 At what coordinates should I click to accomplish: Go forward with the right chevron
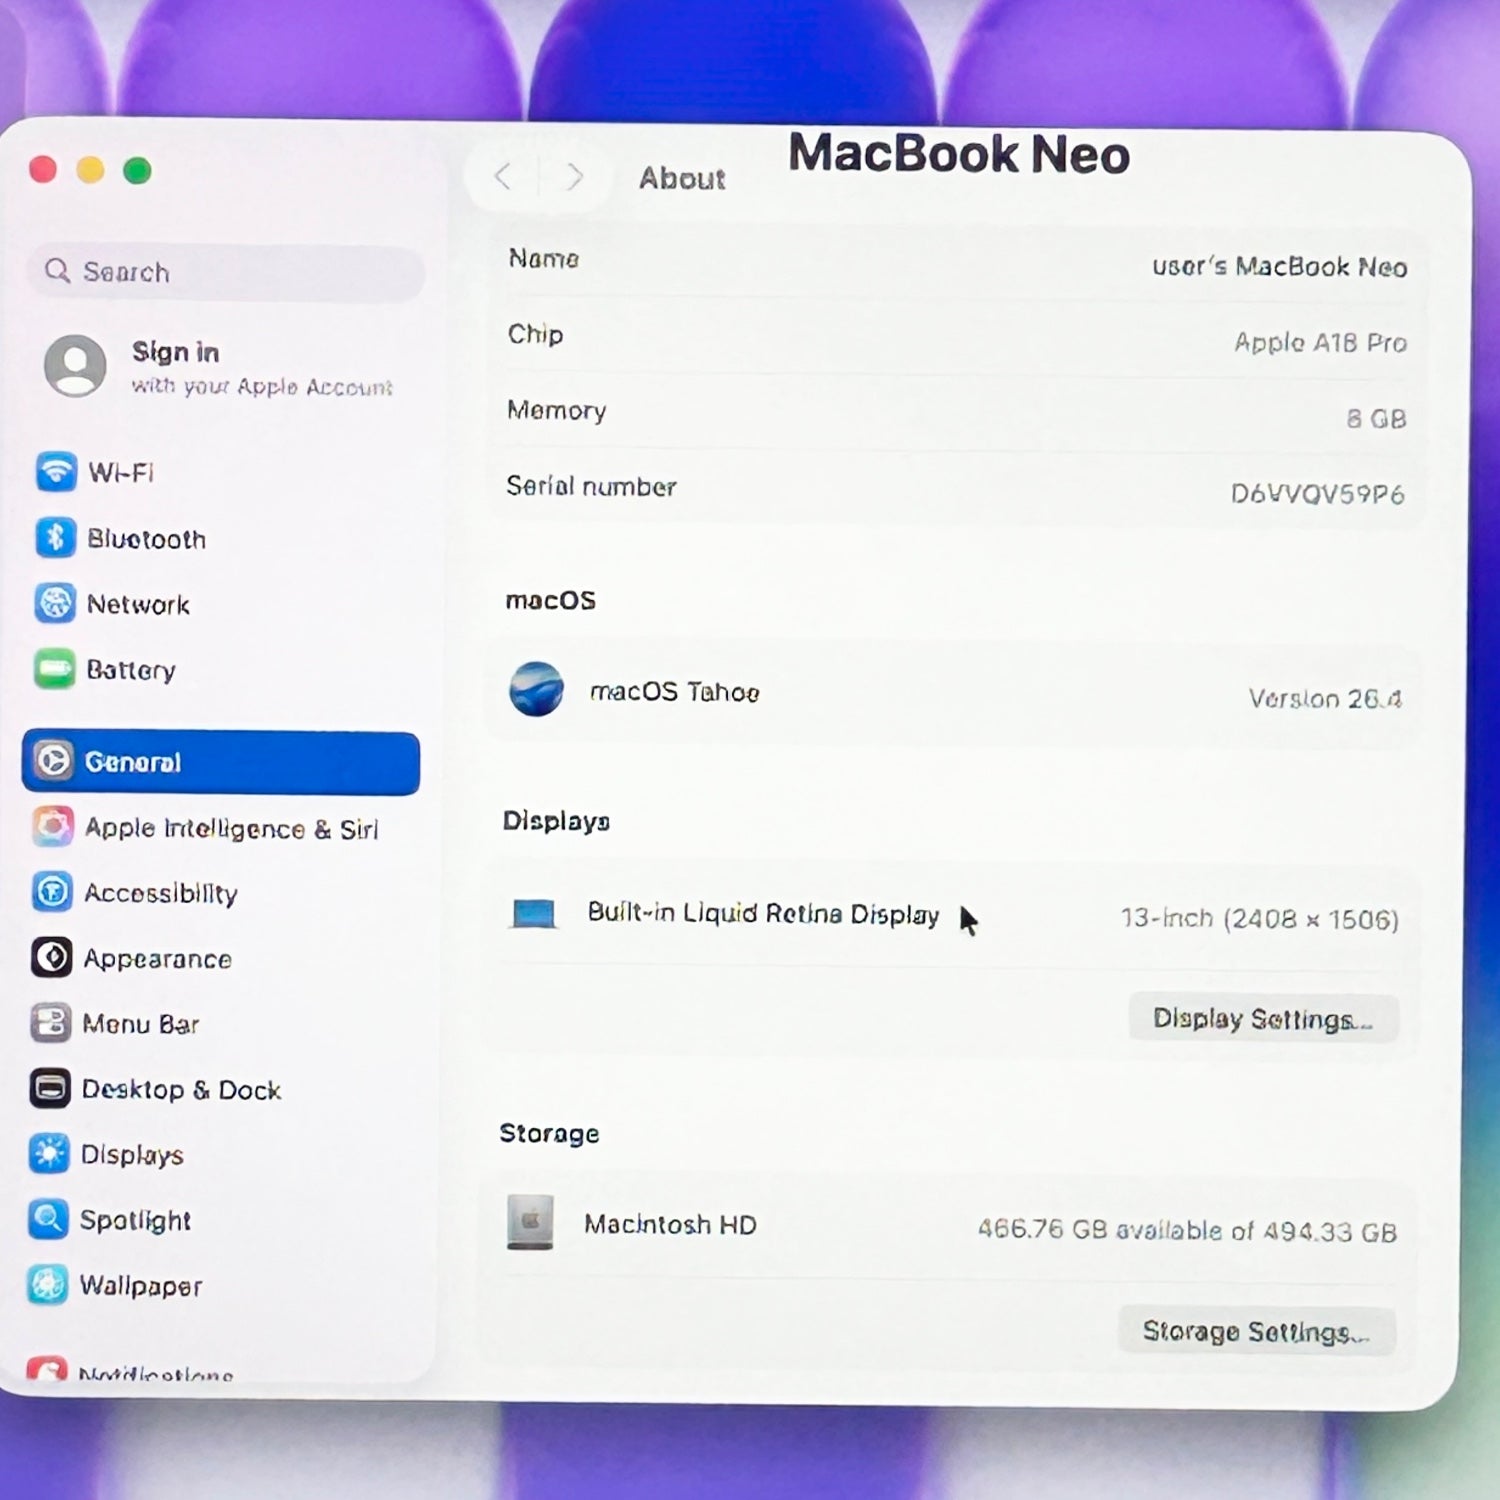pyautogui.click(x=574, y=177)
